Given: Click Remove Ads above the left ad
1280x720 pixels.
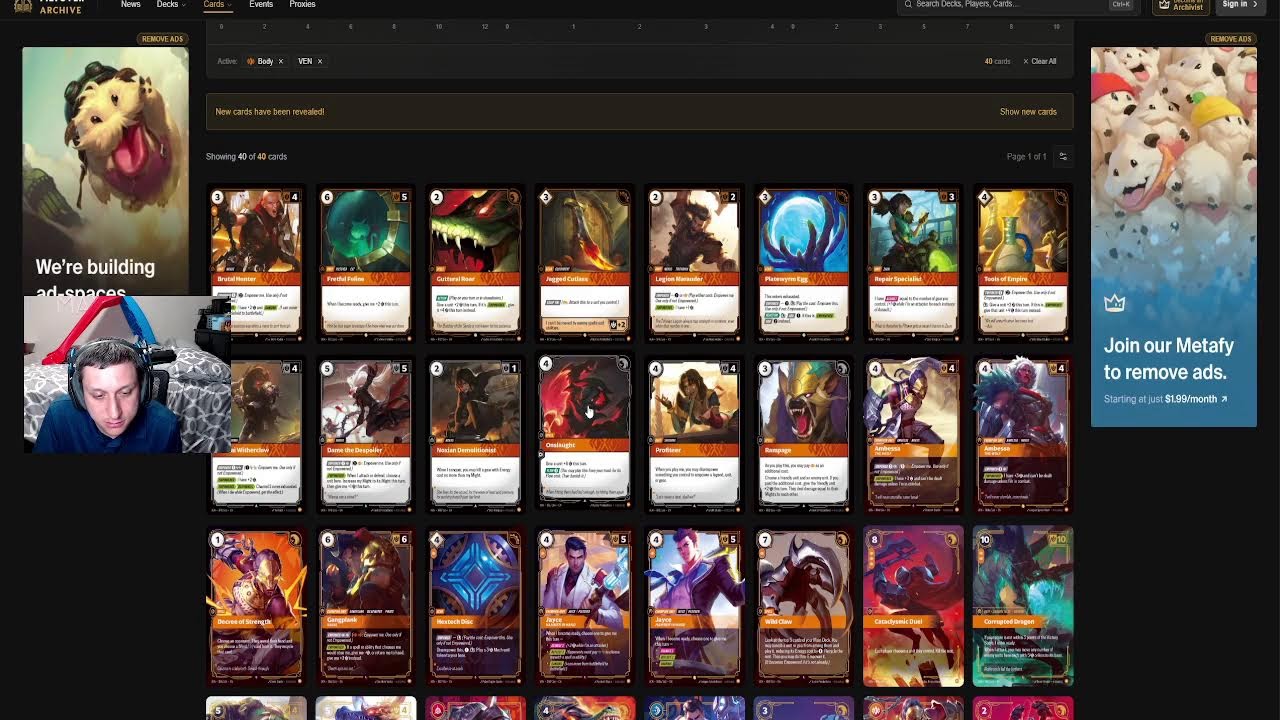Looking at the screenshot, I should point(162,39).
